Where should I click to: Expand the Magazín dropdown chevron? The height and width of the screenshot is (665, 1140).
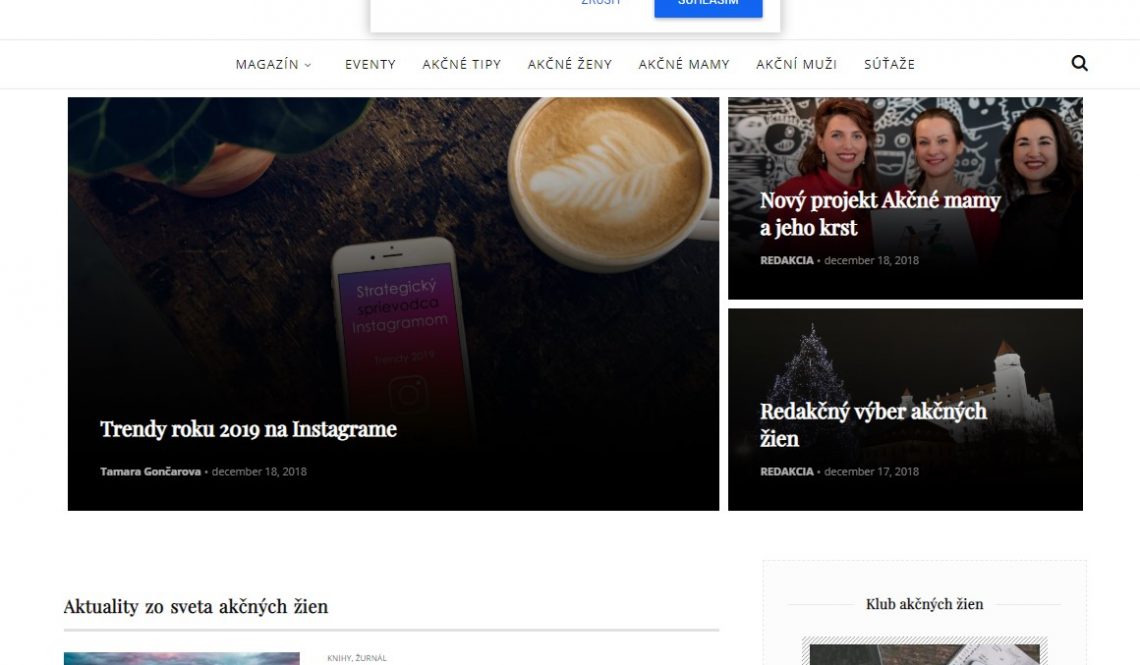click(x=308, y=65)
